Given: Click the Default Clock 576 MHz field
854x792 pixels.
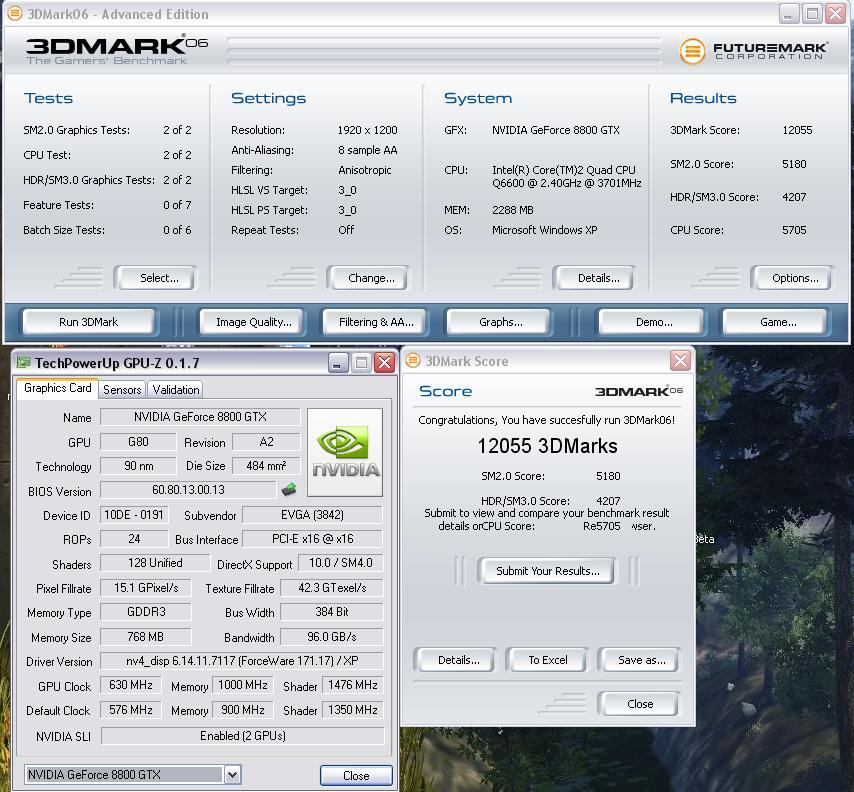Looking at the screenshot, I should pyautogui.click(x=130, y=710).
